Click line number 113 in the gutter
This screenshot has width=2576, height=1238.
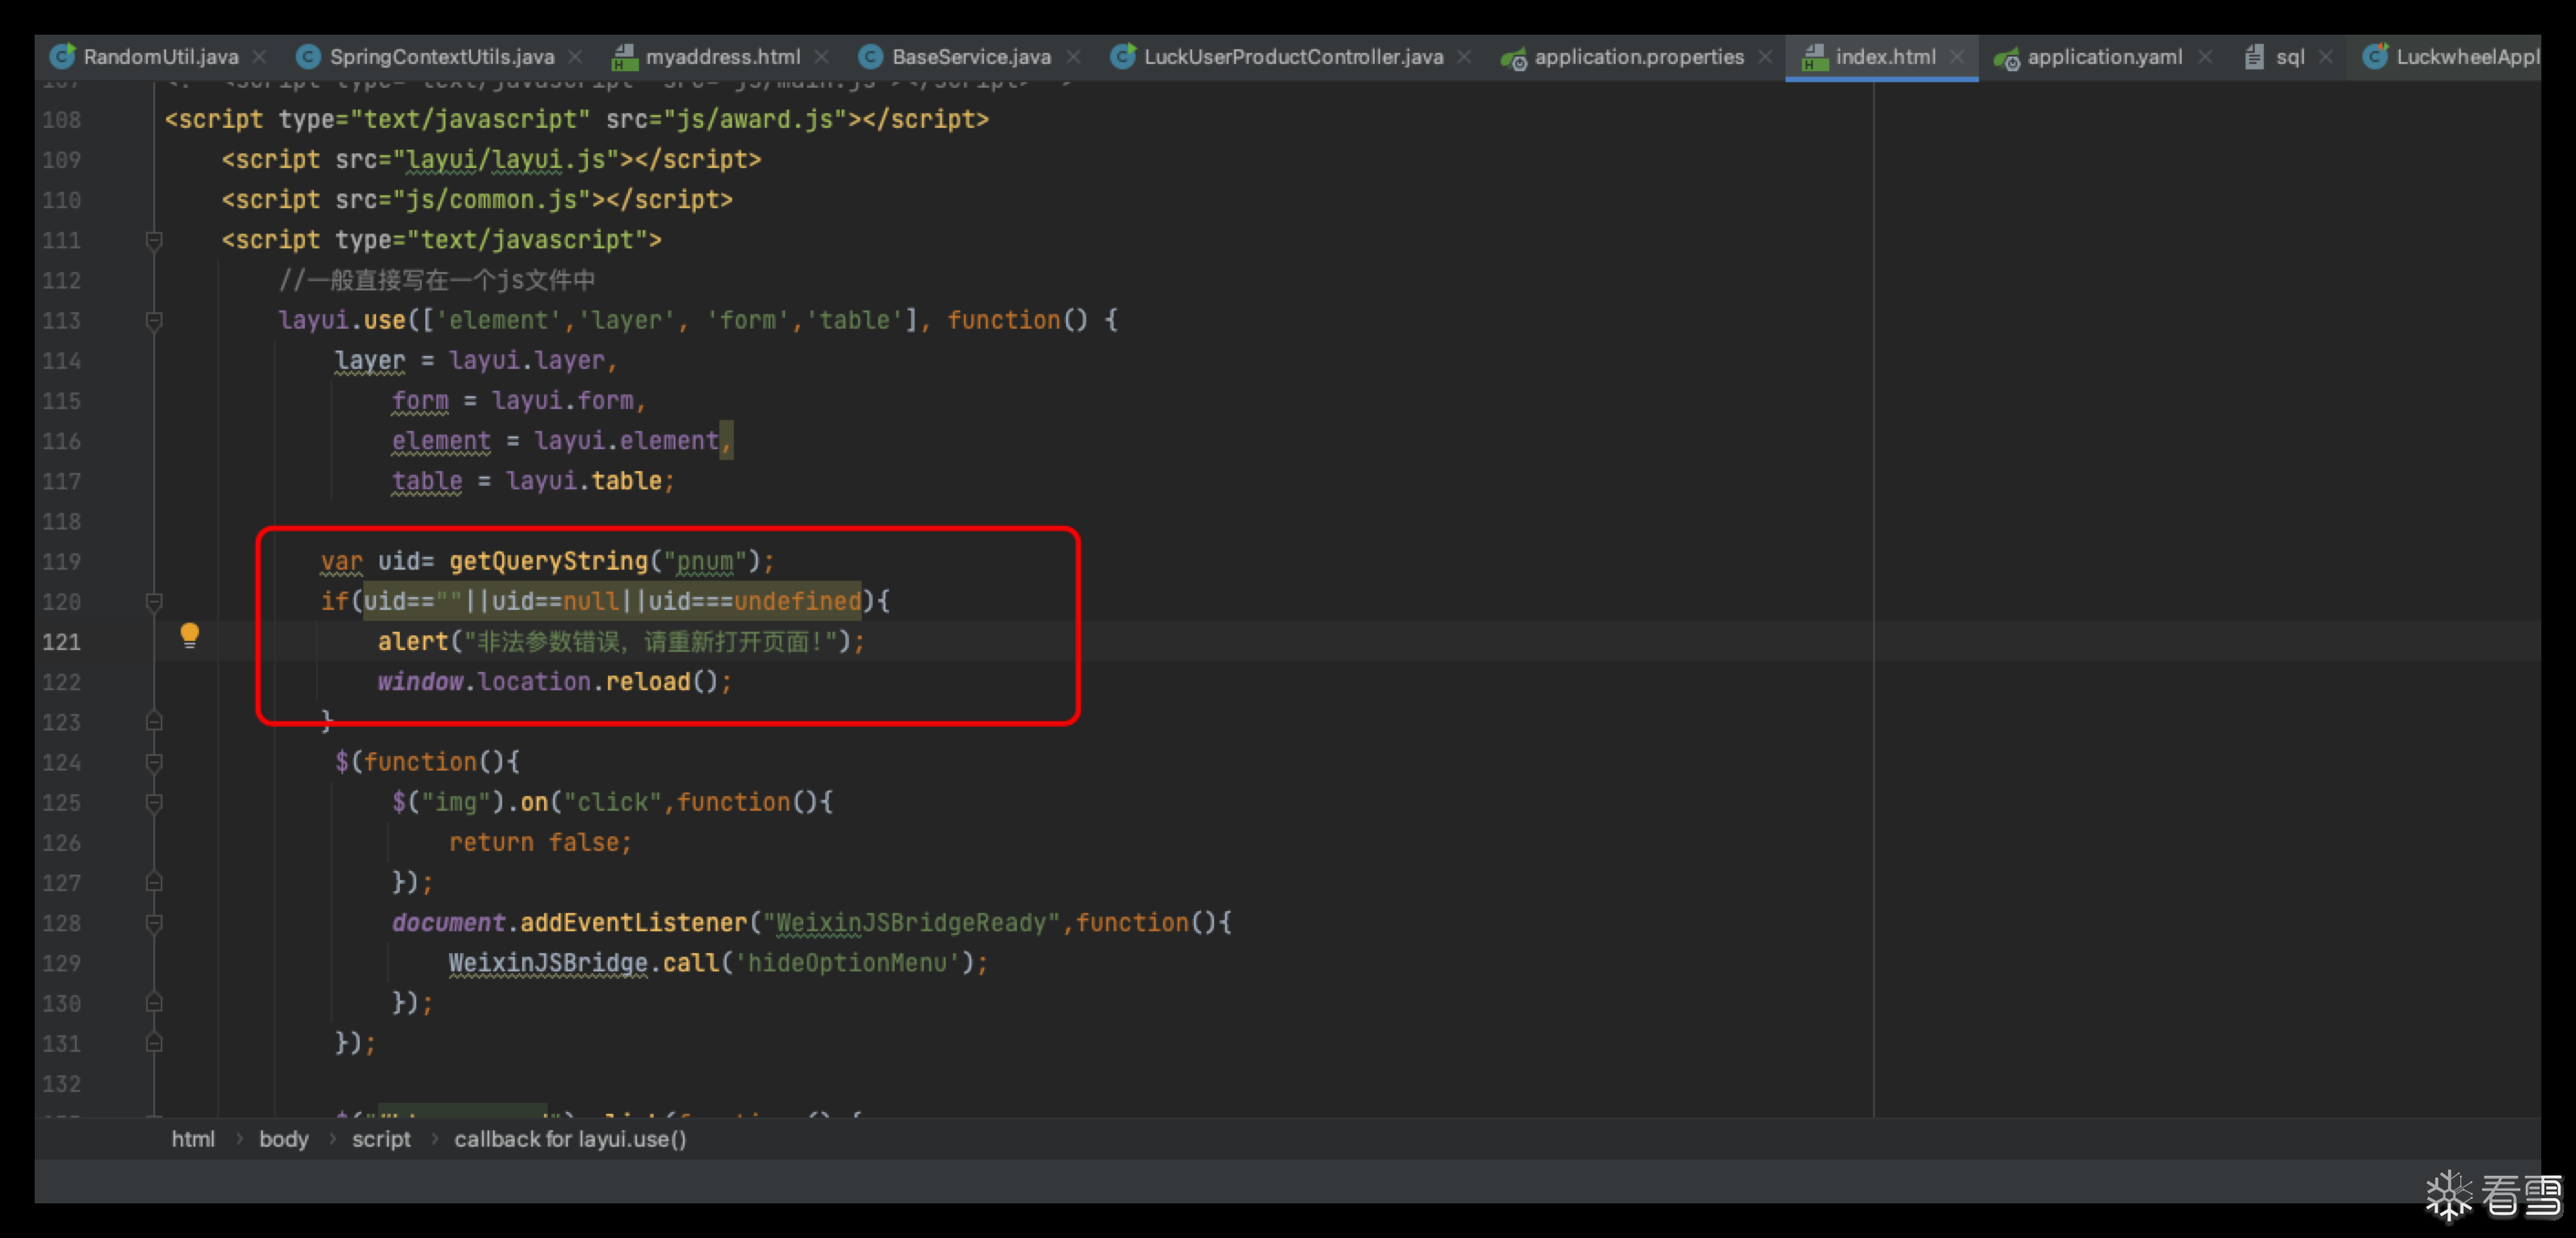[61, 321]
